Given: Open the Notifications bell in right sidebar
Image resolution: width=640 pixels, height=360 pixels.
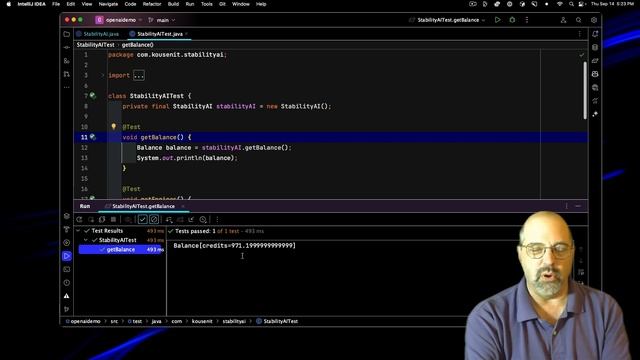Looking at the screenshot, I should tap(595, 34).
